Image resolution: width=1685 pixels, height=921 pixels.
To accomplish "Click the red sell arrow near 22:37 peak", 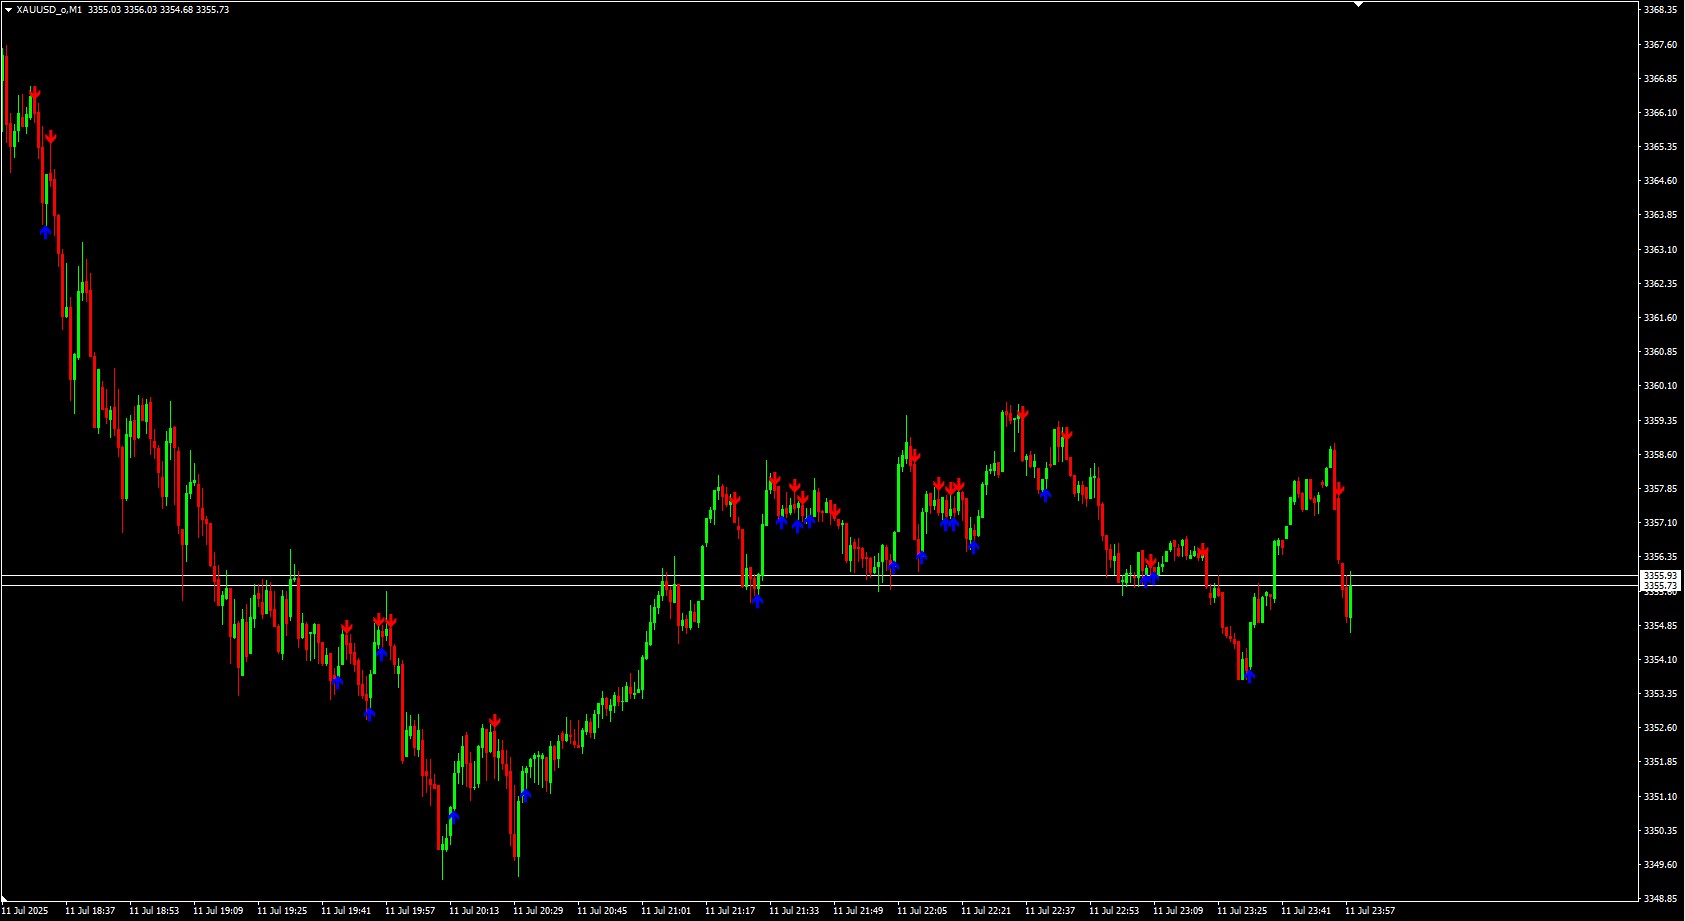I will click(x=1067, y=434).
